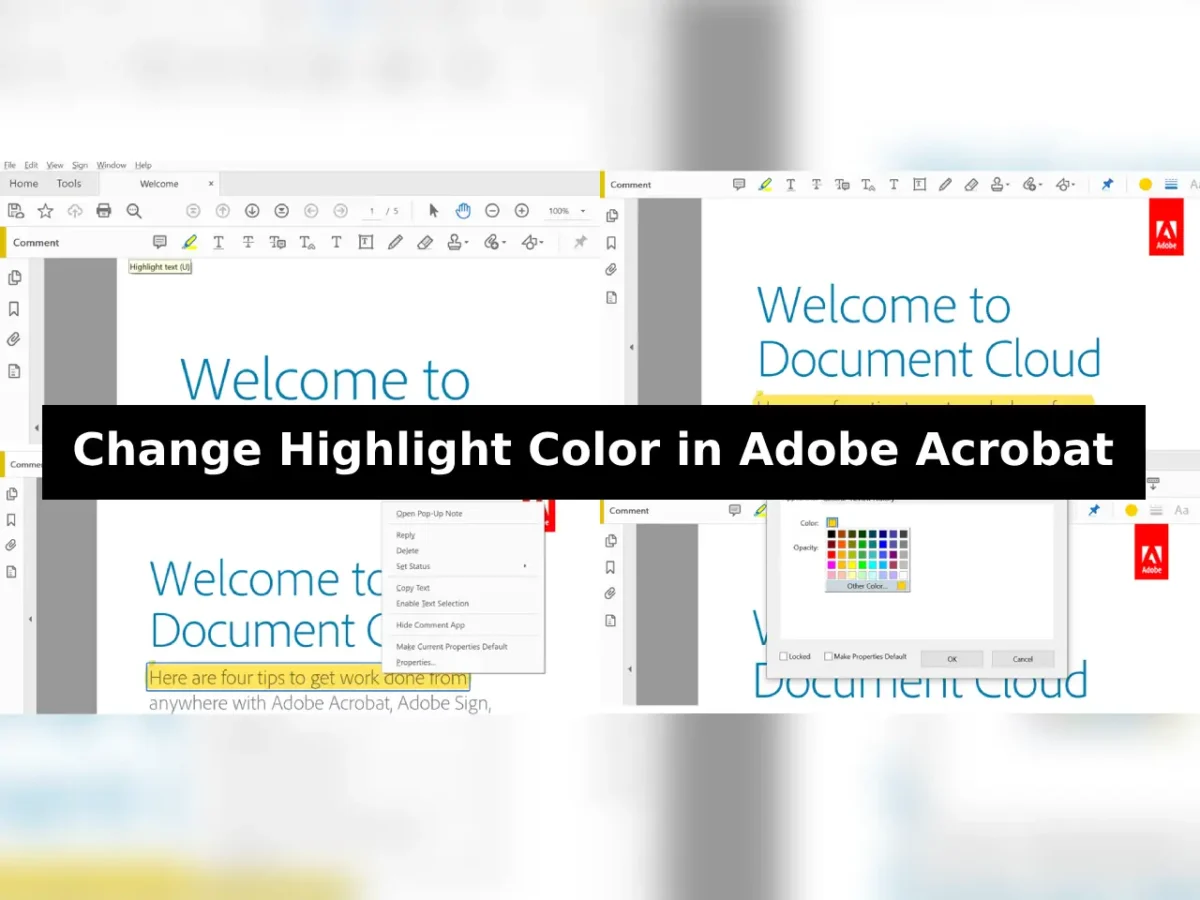Select the Pencil tool in the top-right window
Image resolution: width=1200 pixels, height=900 pixels.
point(945,184)
